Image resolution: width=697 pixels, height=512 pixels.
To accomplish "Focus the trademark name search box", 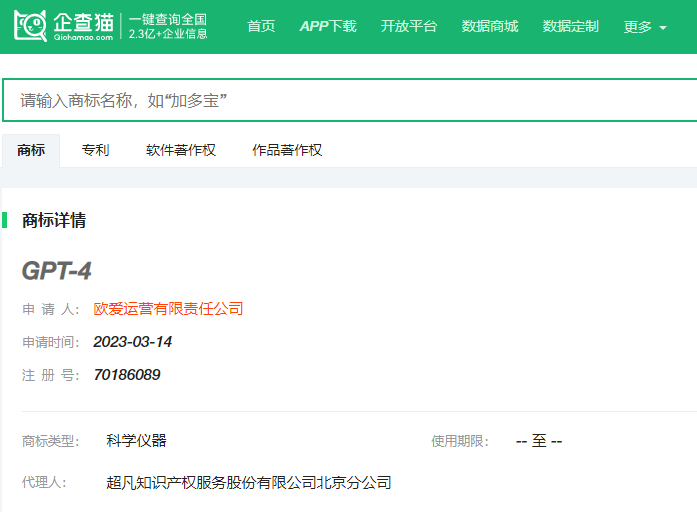I will point(349,100).
